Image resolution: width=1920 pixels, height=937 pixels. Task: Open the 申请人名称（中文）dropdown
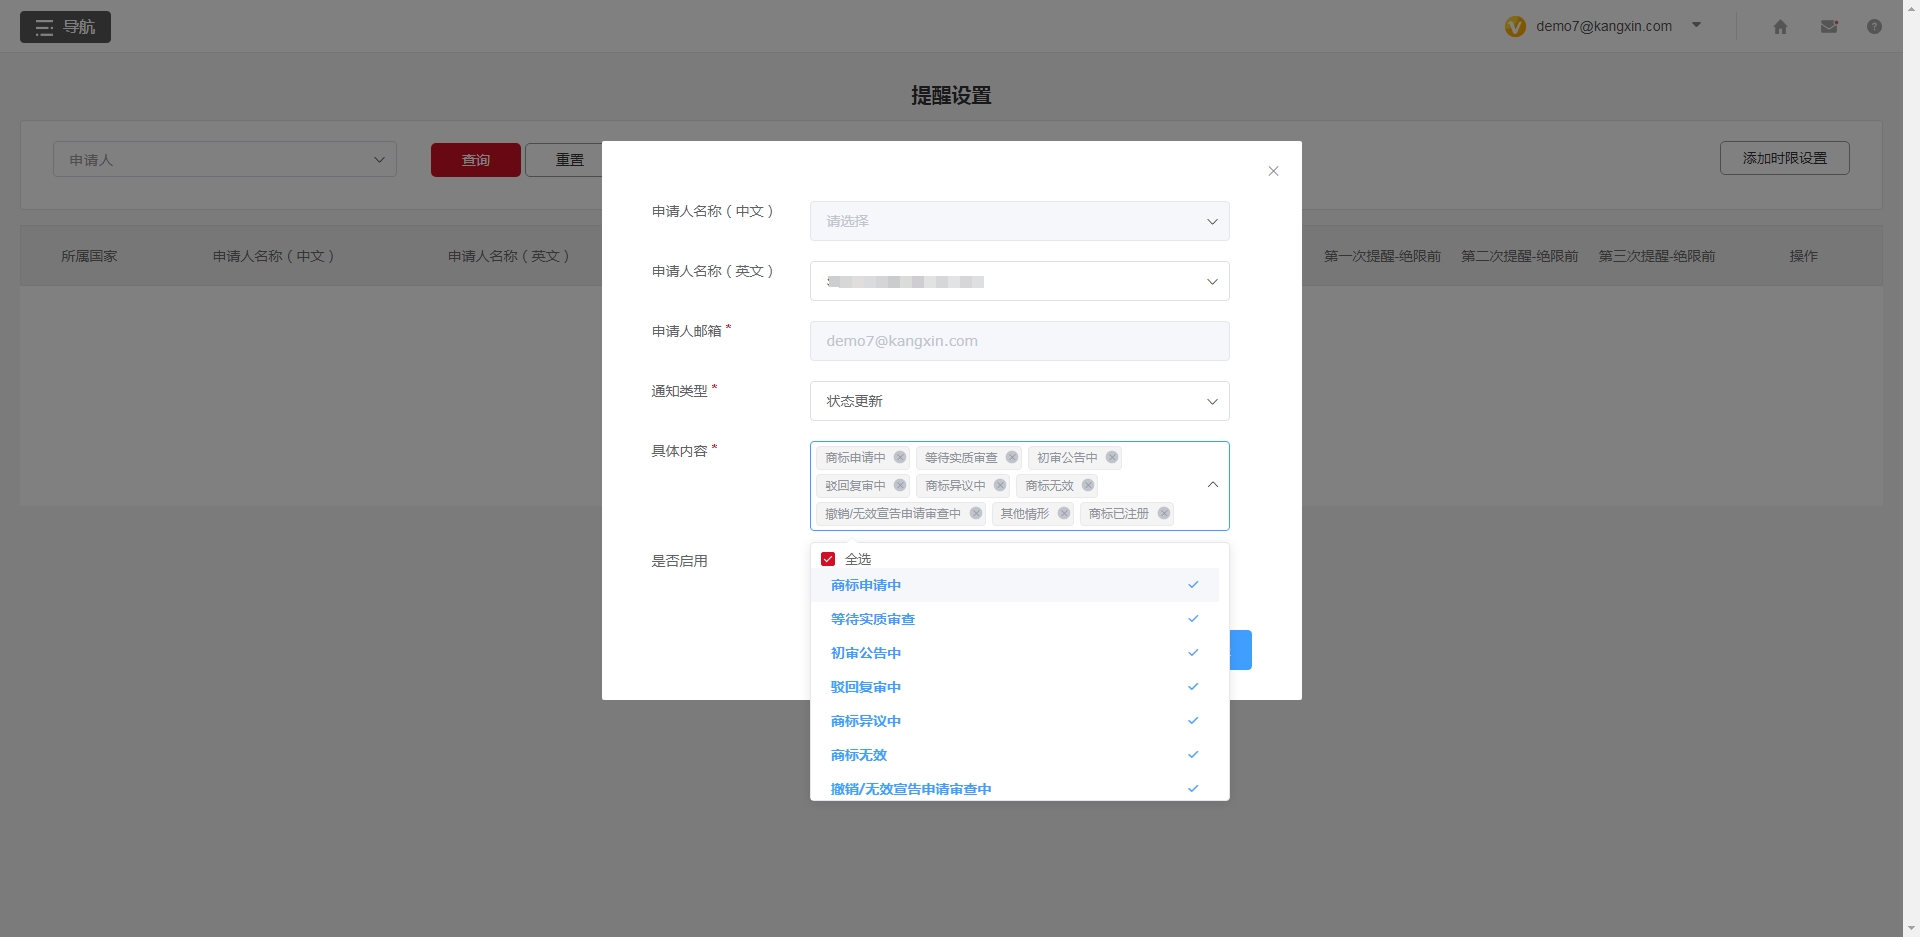point(1019,221)
